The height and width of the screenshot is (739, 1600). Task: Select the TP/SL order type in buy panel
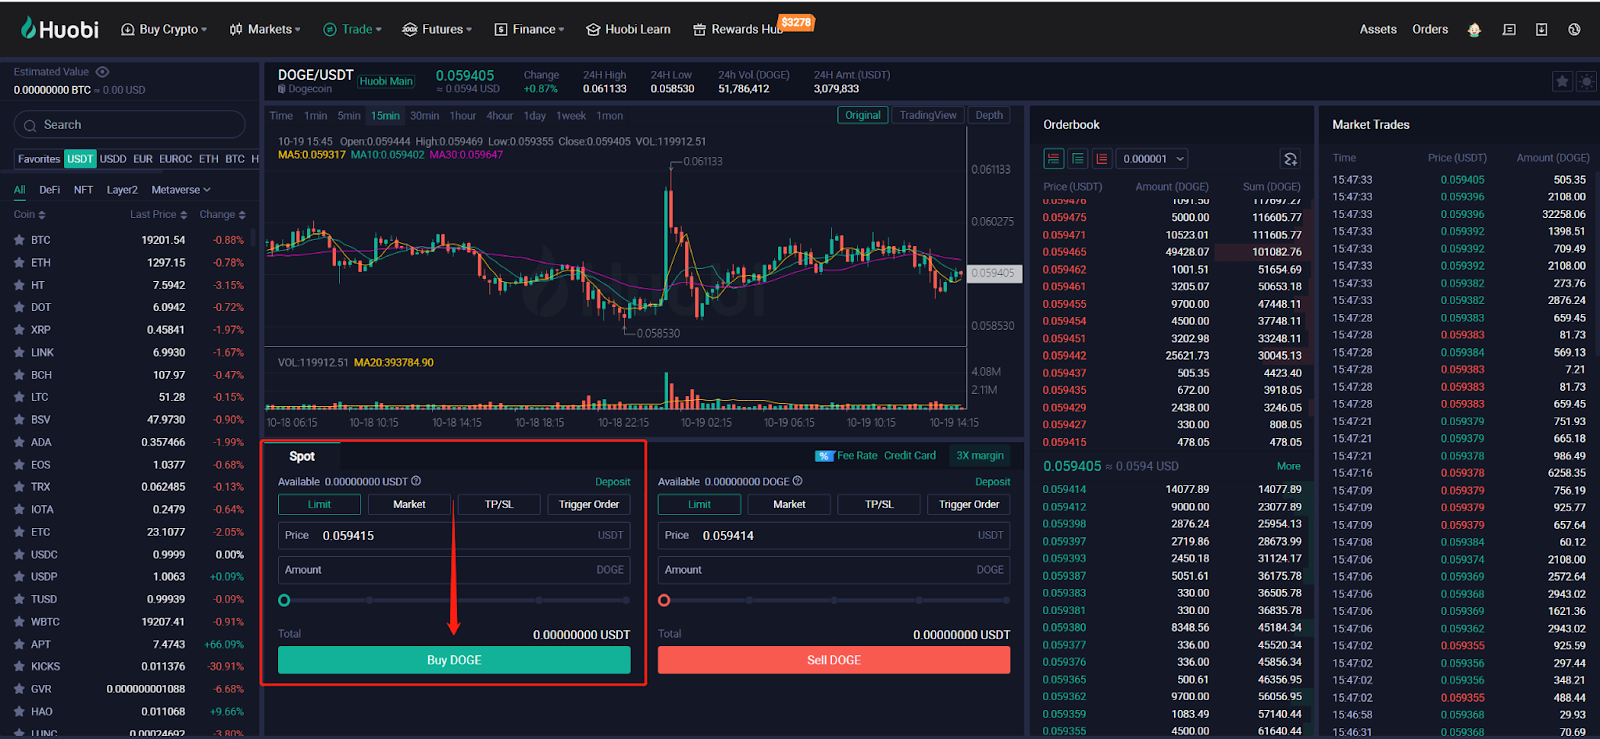click(499, 505)
